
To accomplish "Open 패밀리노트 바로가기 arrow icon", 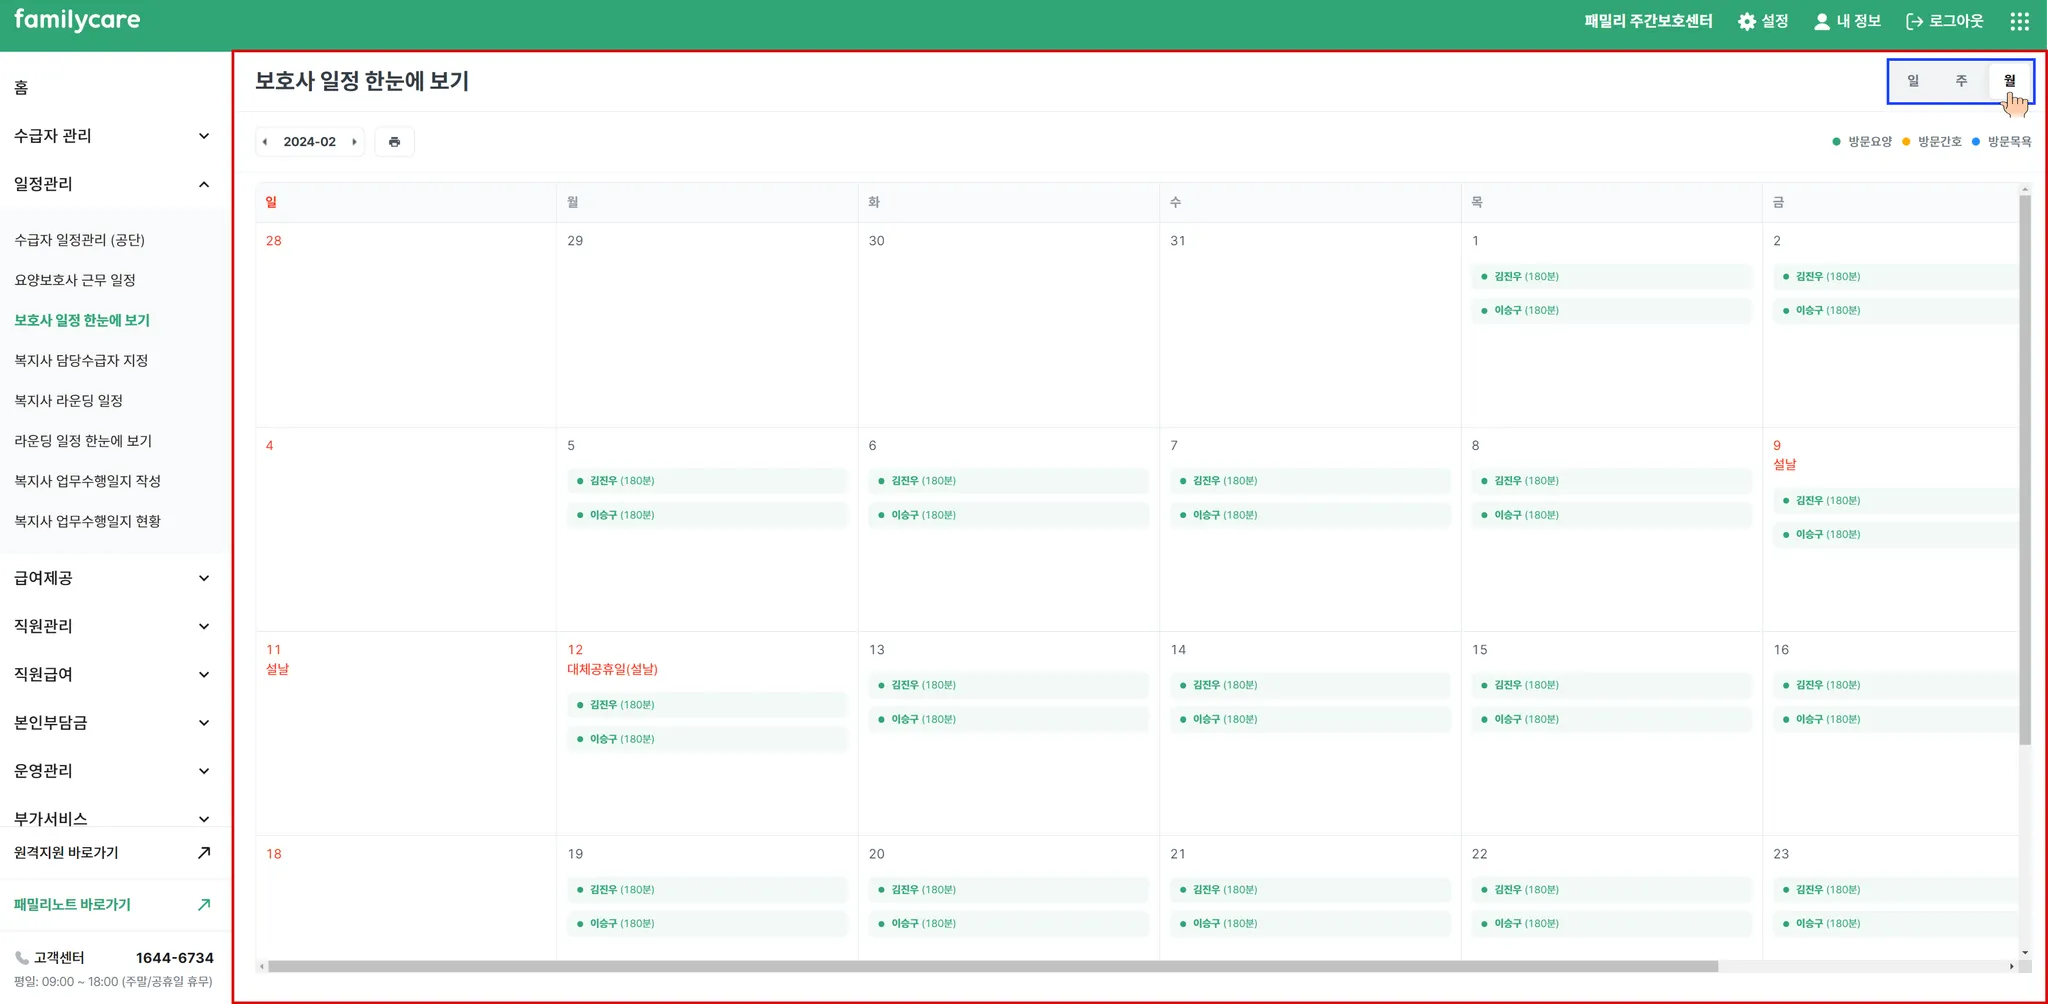I will [204, 905].
